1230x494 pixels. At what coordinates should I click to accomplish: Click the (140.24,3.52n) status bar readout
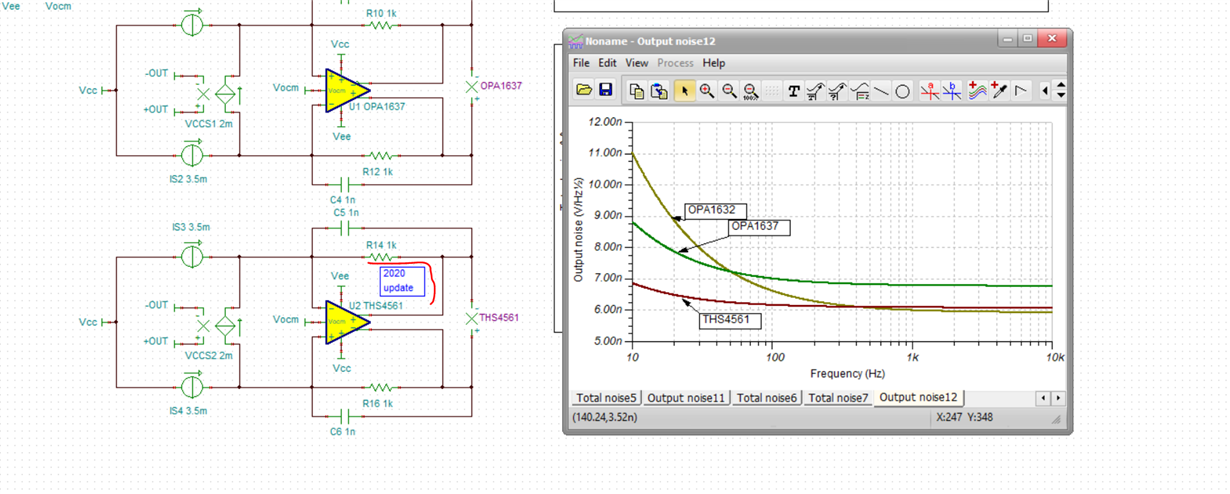pos(604,417)
